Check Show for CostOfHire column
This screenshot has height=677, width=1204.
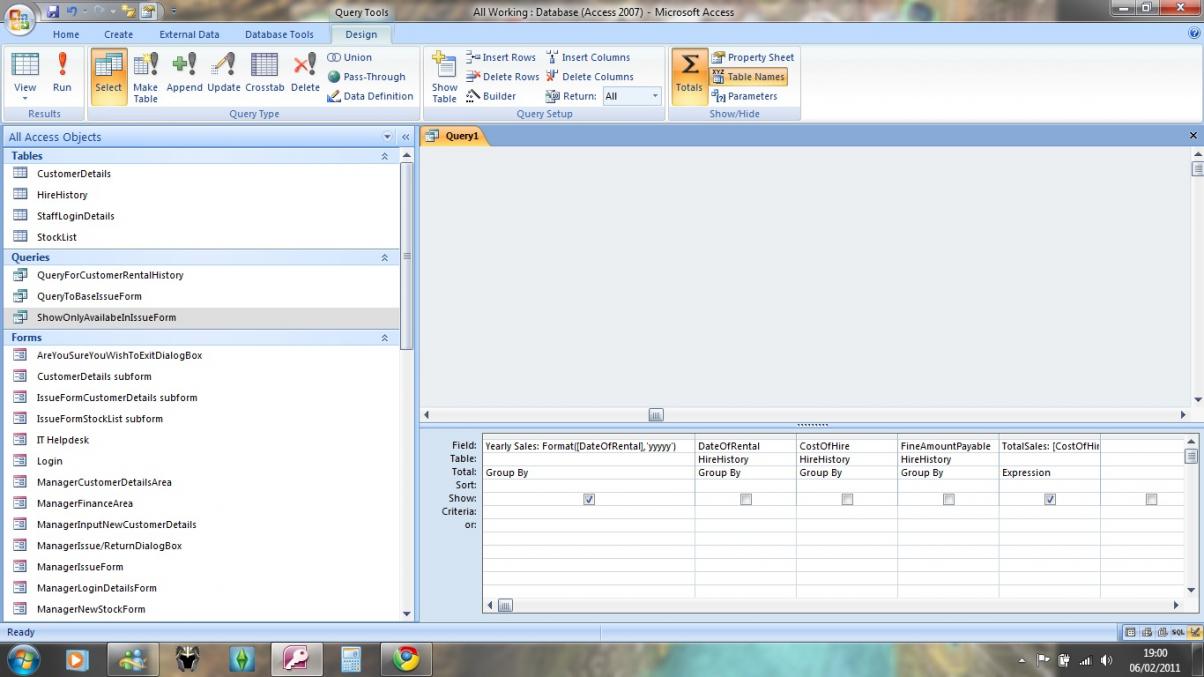[847, 499]
